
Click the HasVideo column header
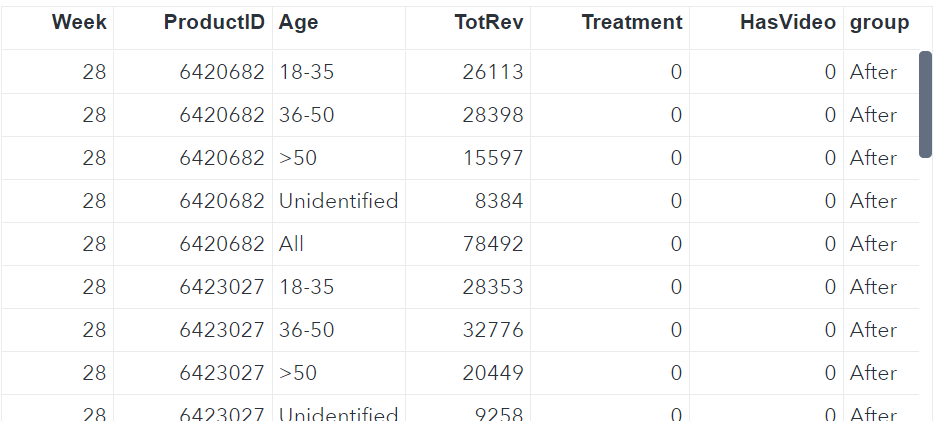[787, 23]
